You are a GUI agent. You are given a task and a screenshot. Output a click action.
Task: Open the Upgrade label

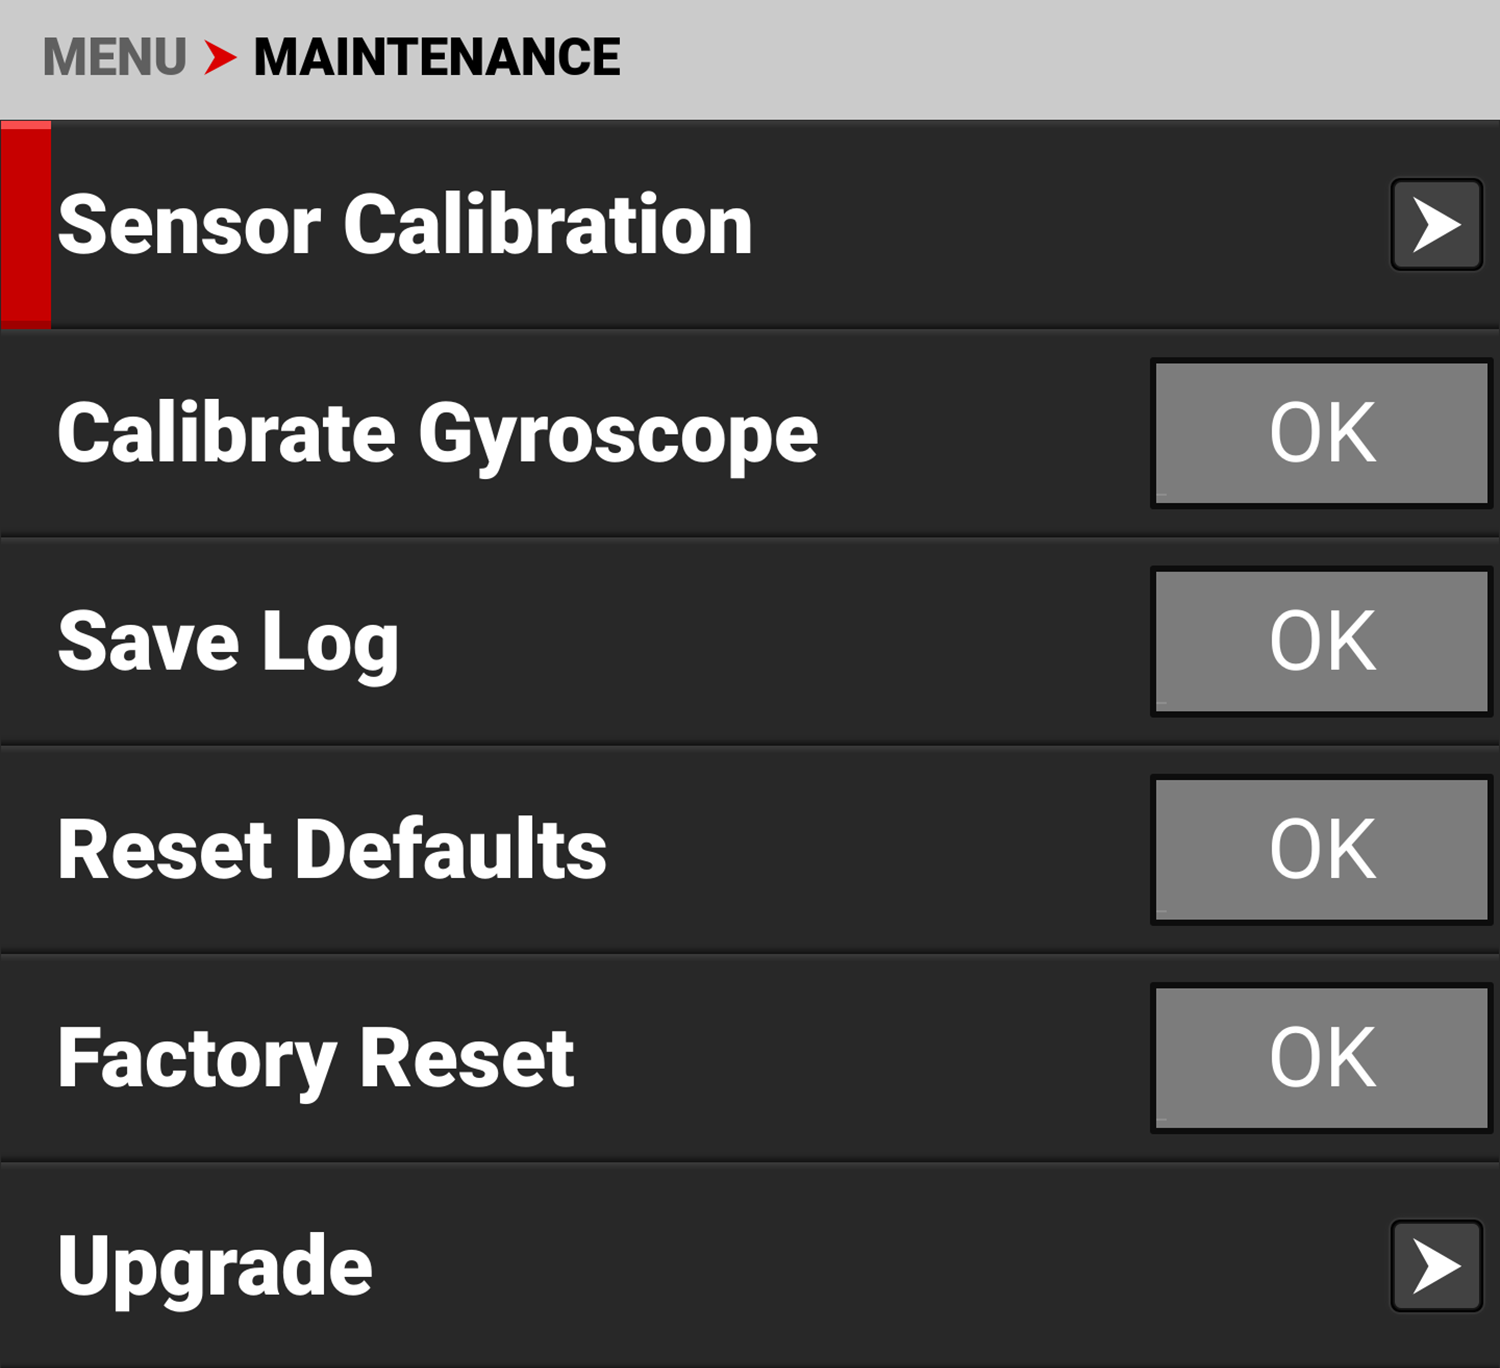pos(215,1266)
